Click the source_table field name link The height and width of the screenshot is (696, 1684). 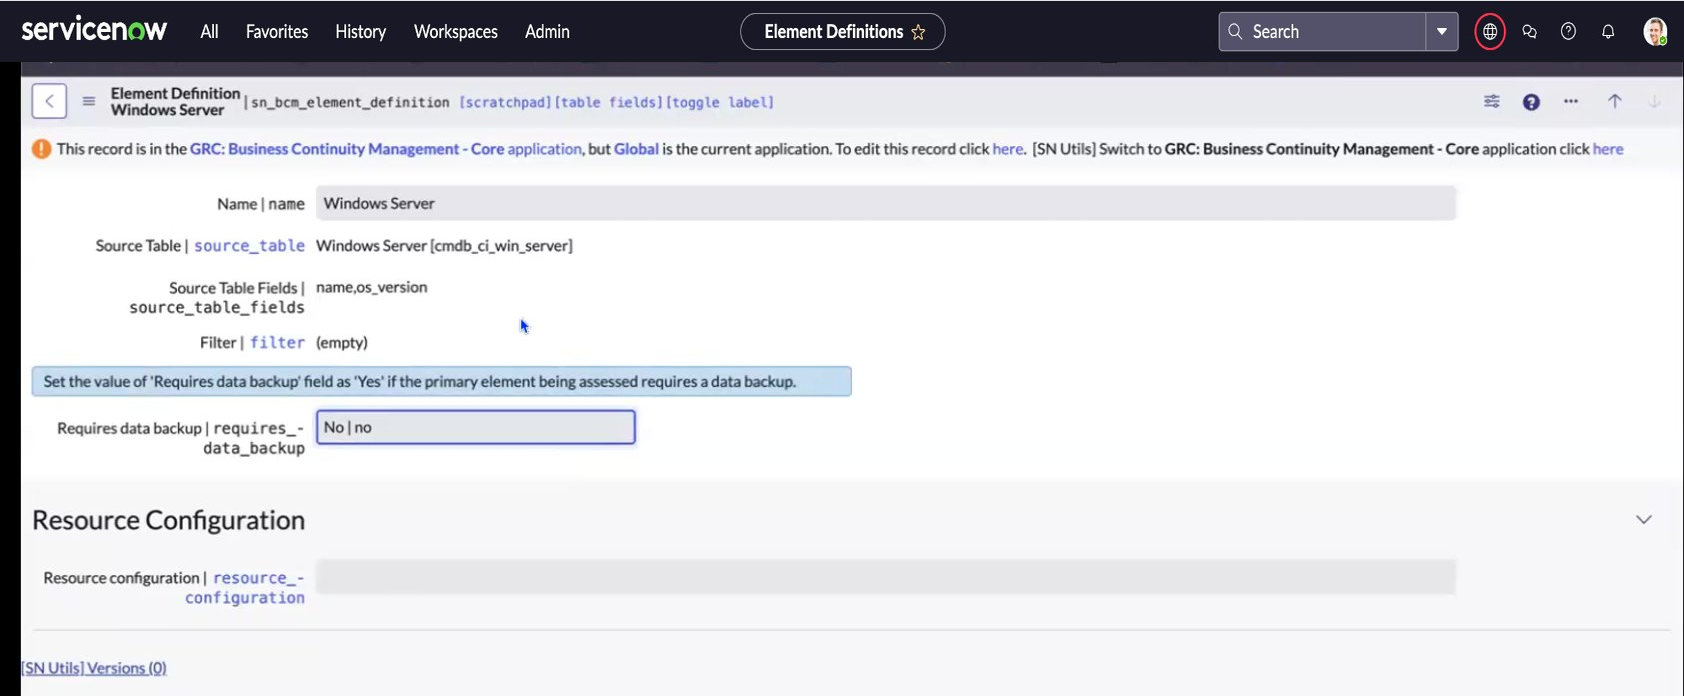click(249, 246)
